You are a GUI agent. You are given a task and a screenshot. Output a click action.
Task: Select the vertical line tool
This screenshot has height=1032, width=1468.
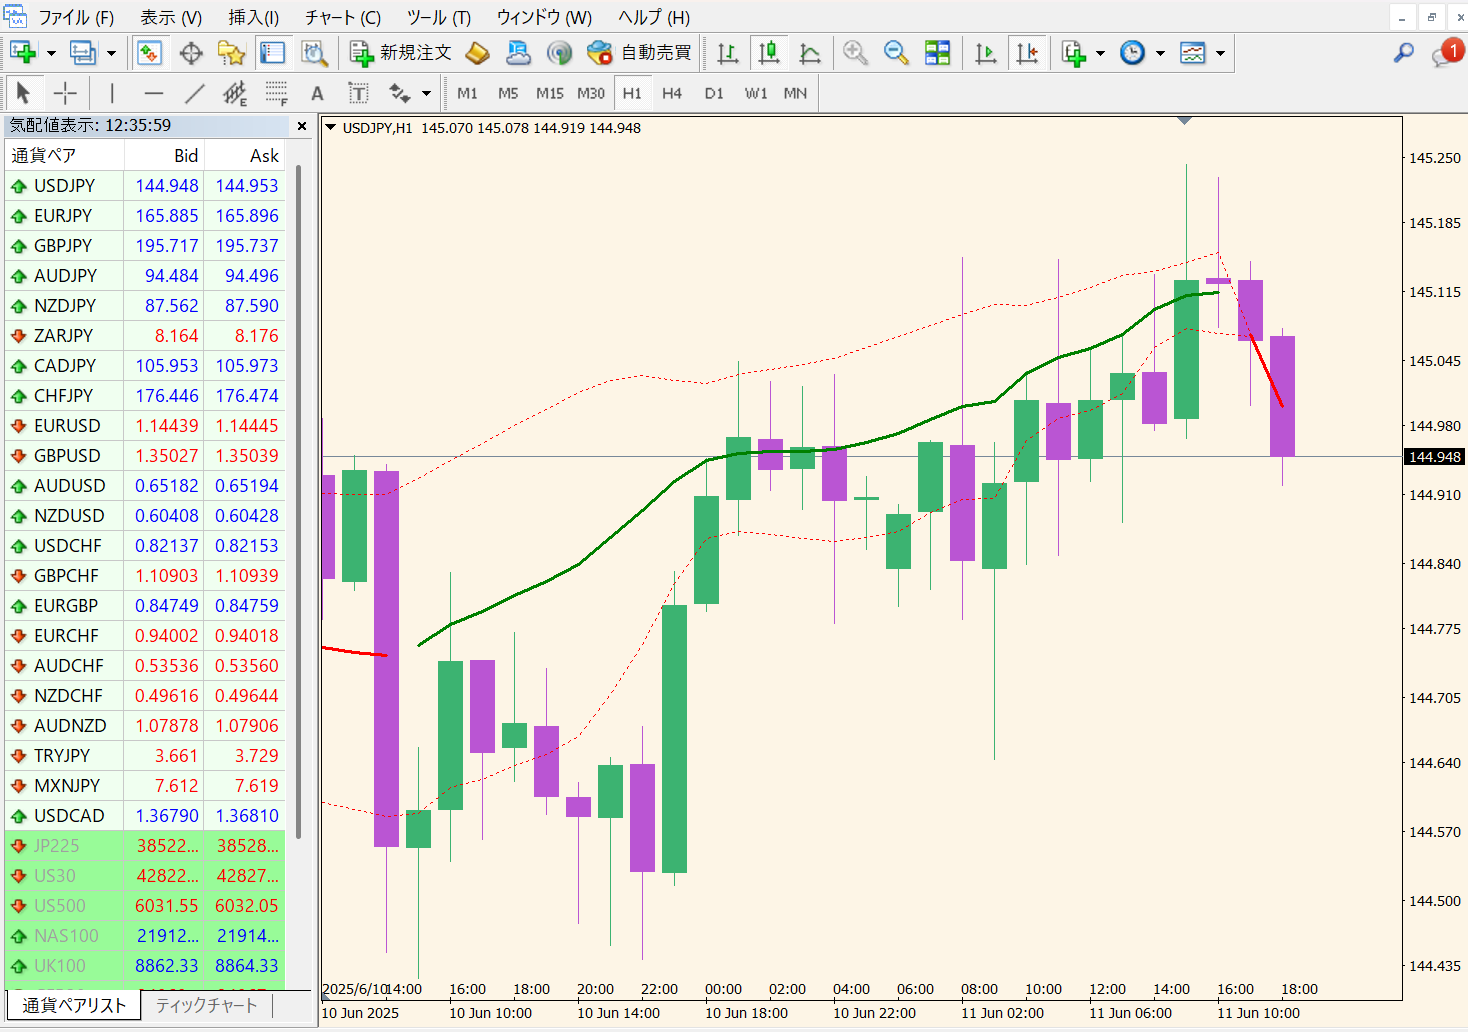112,93
